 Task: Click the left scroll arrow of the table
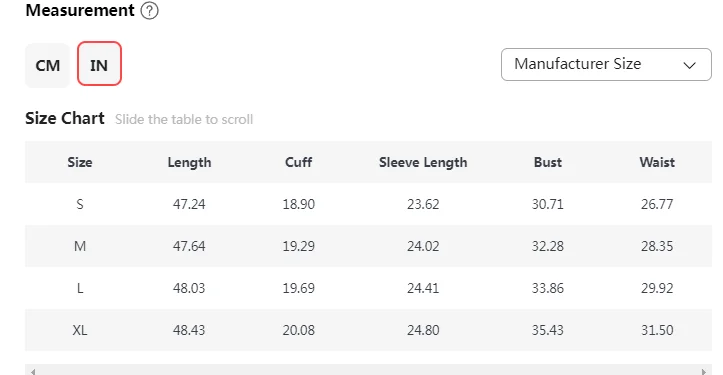pos(33,371)
